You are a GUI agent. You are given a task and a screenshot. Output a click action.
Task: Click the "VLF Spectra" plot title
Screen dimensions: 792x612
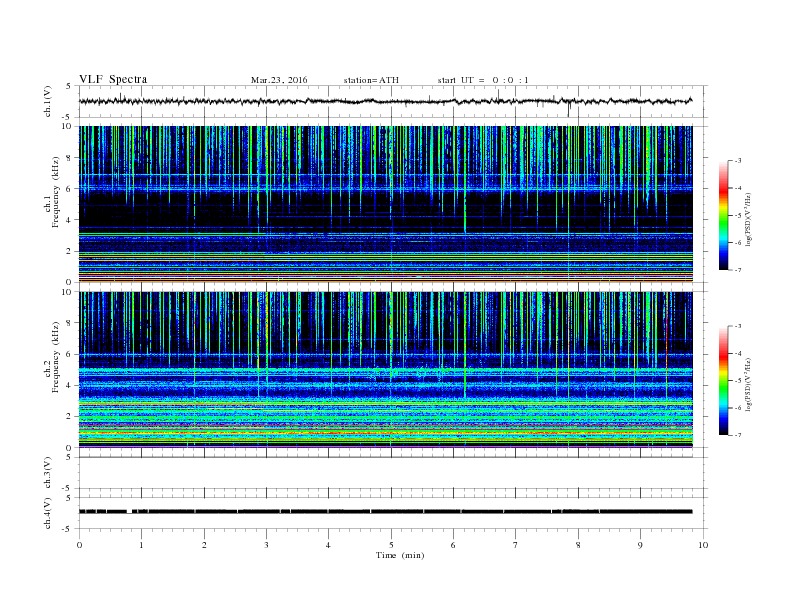click(113, 79)
